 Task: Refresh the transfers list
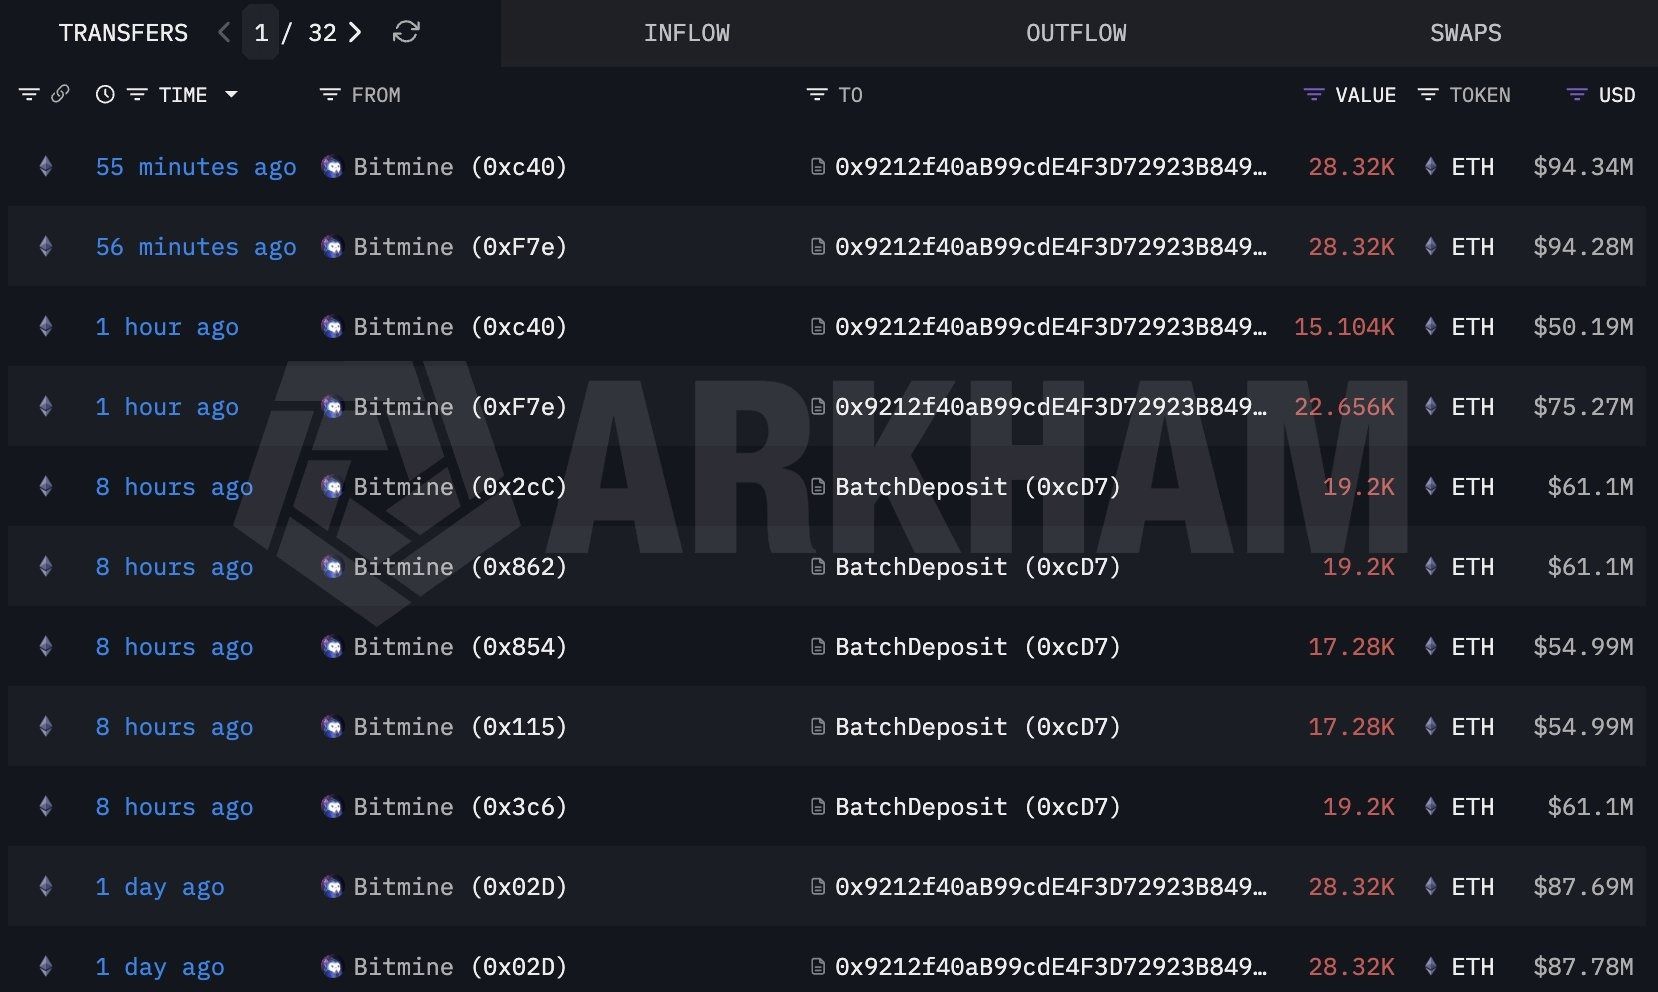click(404, 32)
